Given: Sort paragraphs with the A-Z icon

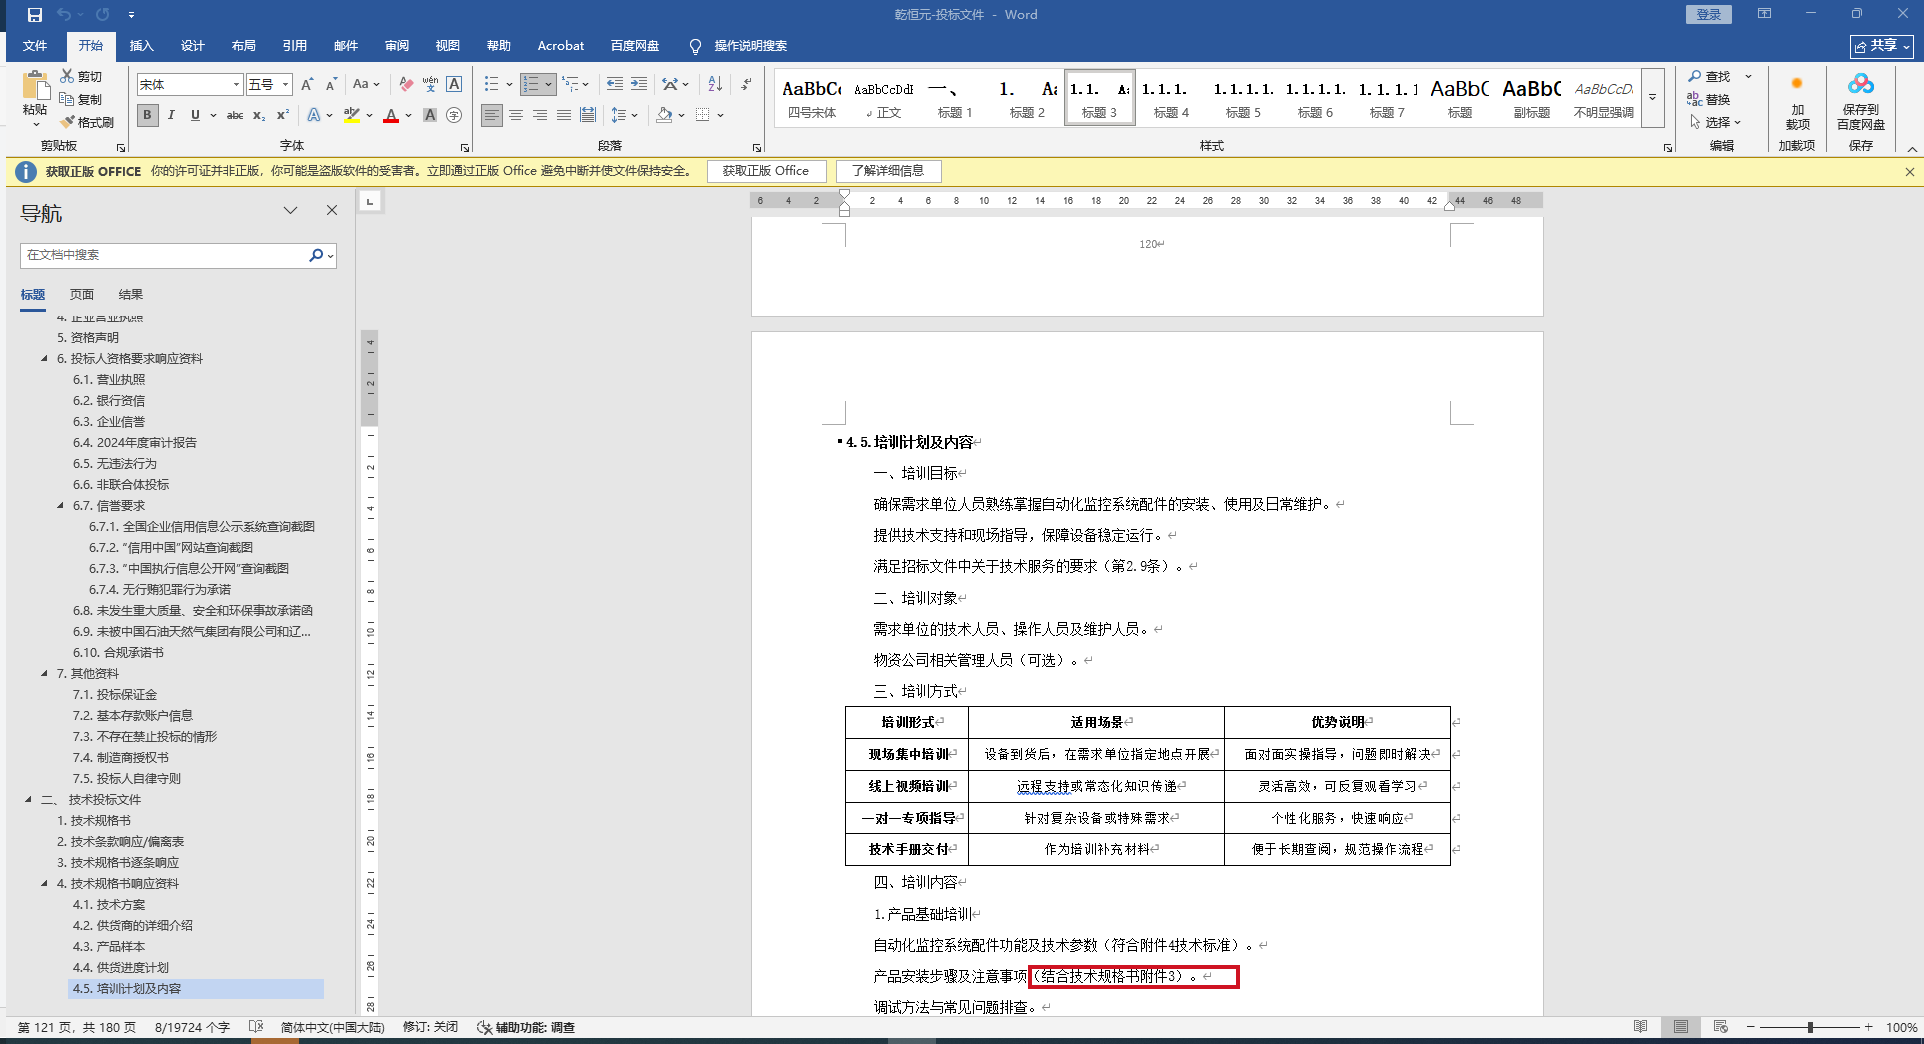Looking at the screenshot, I should 715,84.
